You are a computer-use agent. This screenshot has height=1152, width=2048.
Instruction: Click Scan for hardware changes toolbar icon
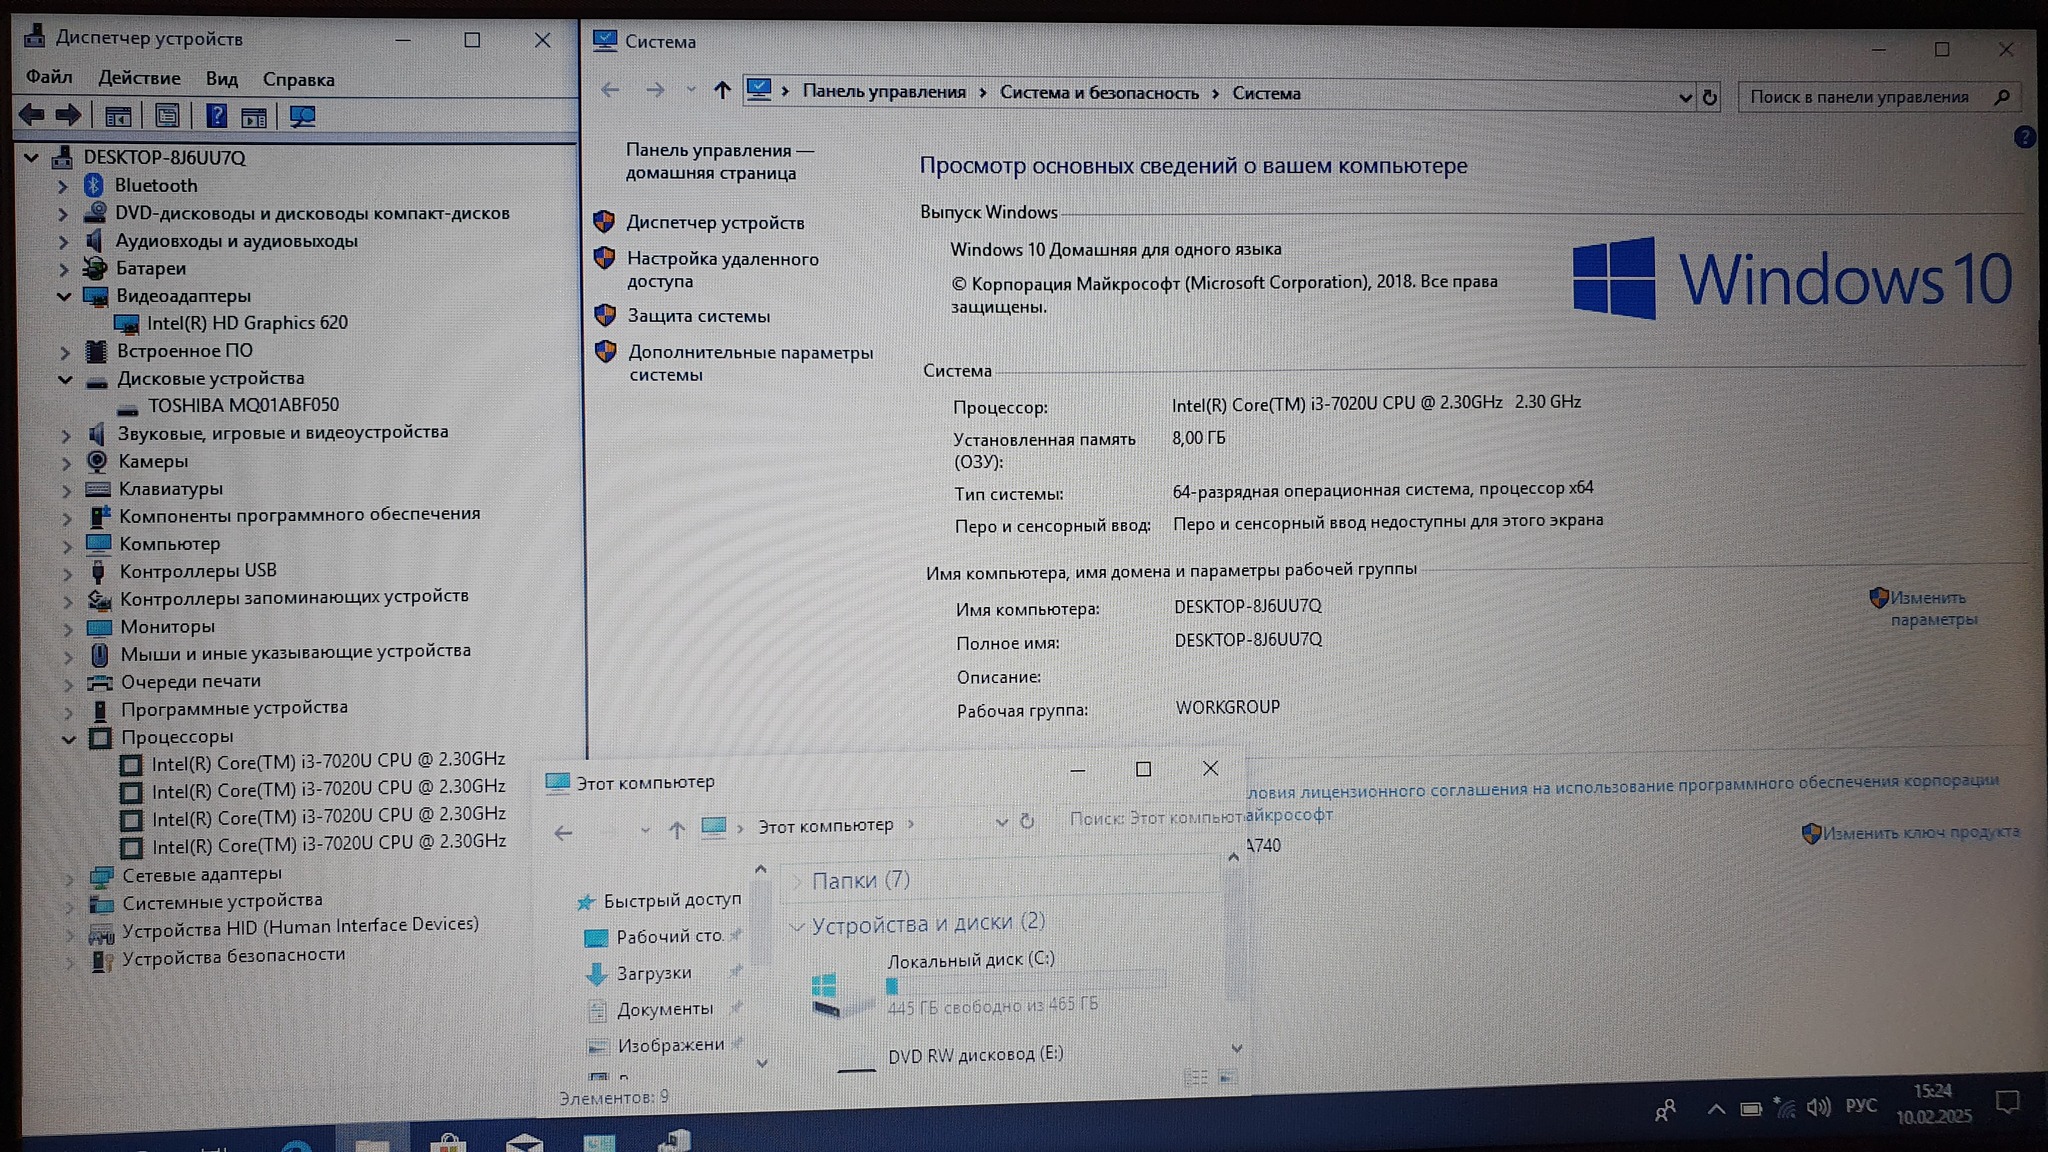(302, 117)
